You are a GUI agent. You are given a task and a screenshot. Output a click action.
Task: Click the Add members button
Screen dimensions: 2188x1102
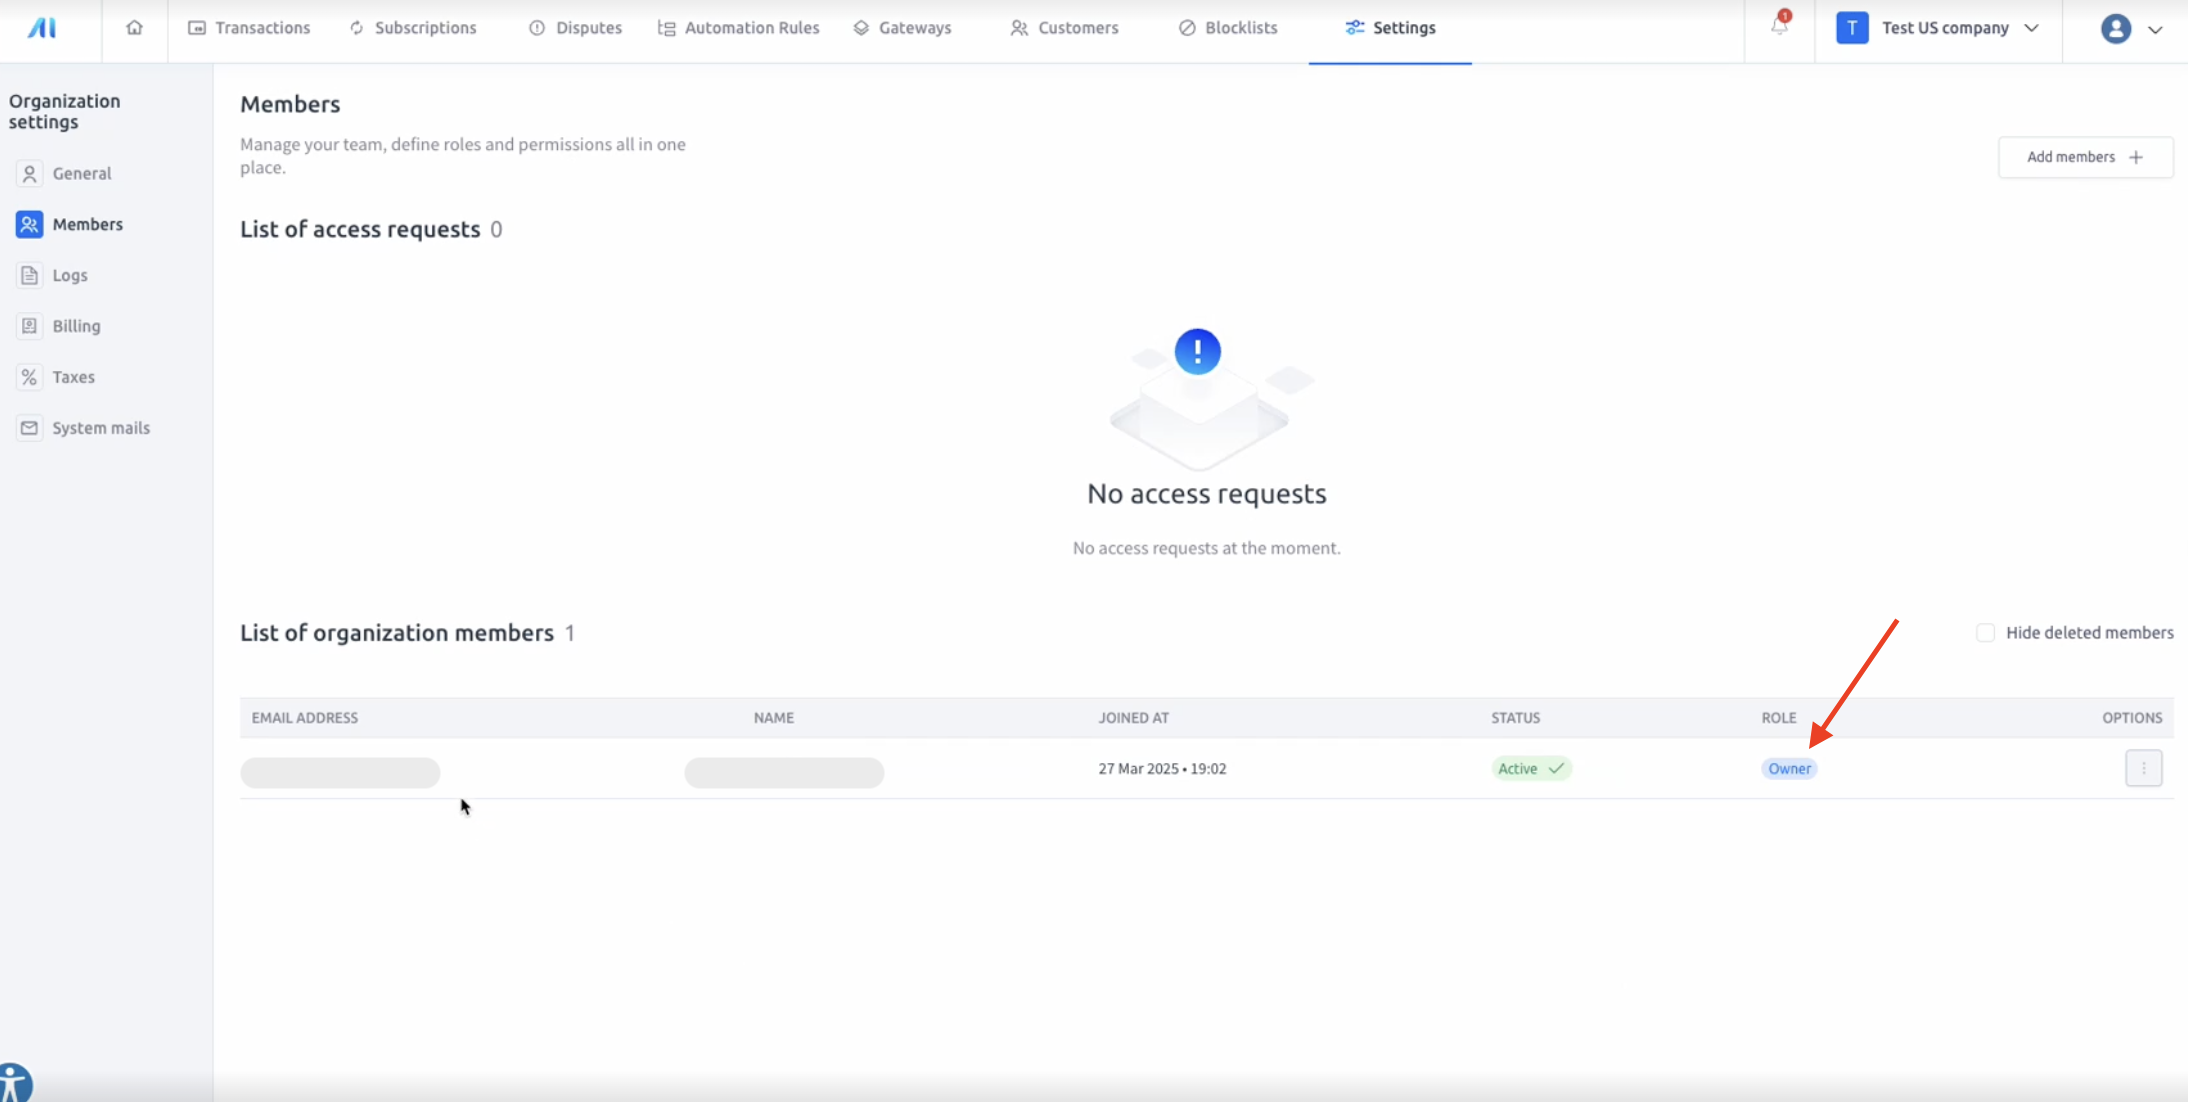coord(2085,157)
